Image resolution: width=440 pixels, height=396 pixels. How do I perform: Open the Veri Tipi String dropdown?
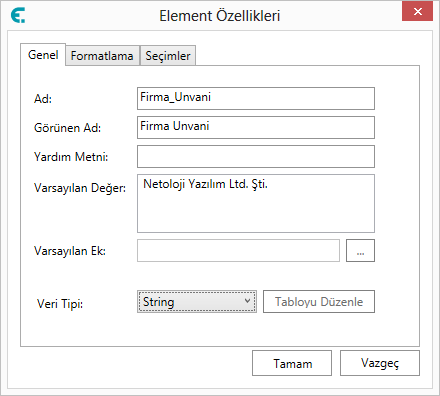(197, 301)
